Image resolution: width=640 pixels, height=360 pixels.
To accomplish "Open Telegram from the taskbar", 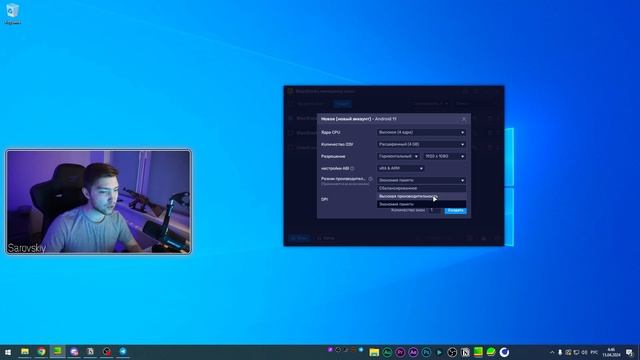I will 123,352.
